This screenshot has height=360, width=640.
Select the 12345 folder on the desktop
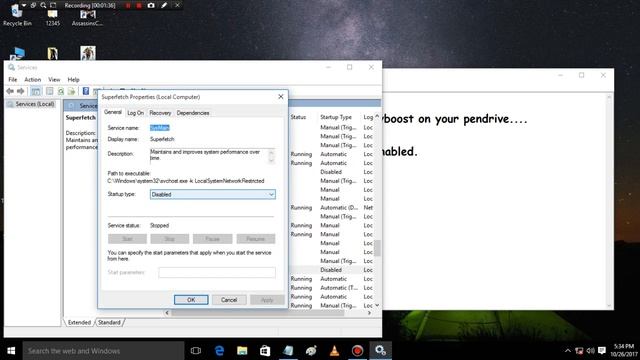[x=53, y=18]
